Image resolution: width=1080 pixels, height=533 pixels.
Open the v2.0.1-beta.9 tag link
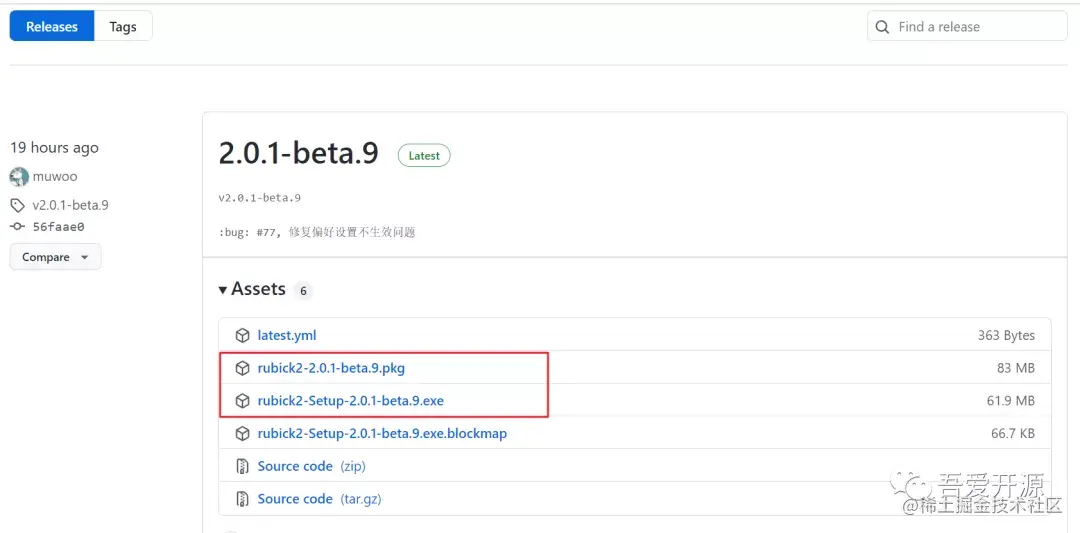(x=70, y=205)
